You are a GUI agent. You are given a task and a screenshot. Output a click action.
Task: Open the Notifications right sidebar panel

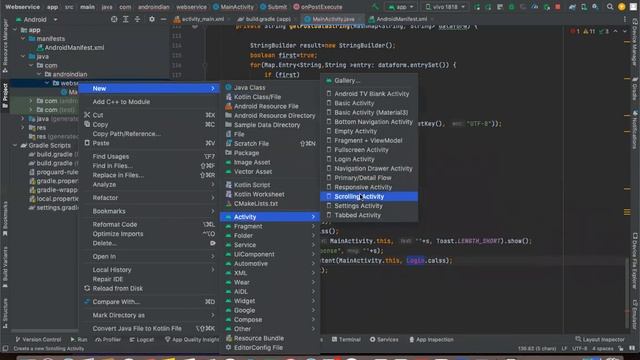(635, 129)
